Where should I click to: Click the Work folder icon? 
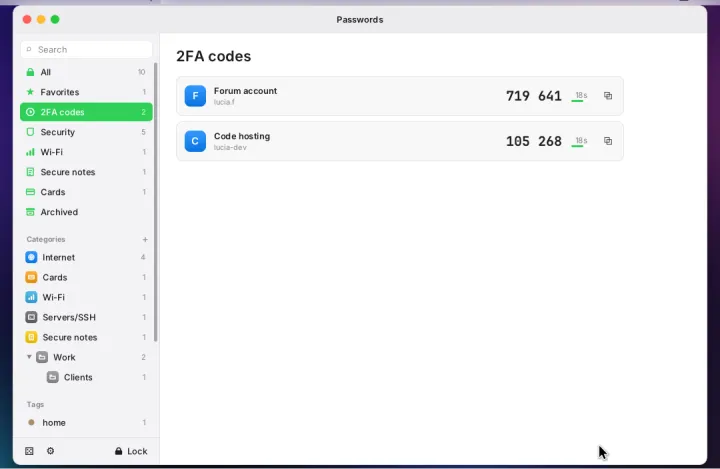[x=42, y=357]
